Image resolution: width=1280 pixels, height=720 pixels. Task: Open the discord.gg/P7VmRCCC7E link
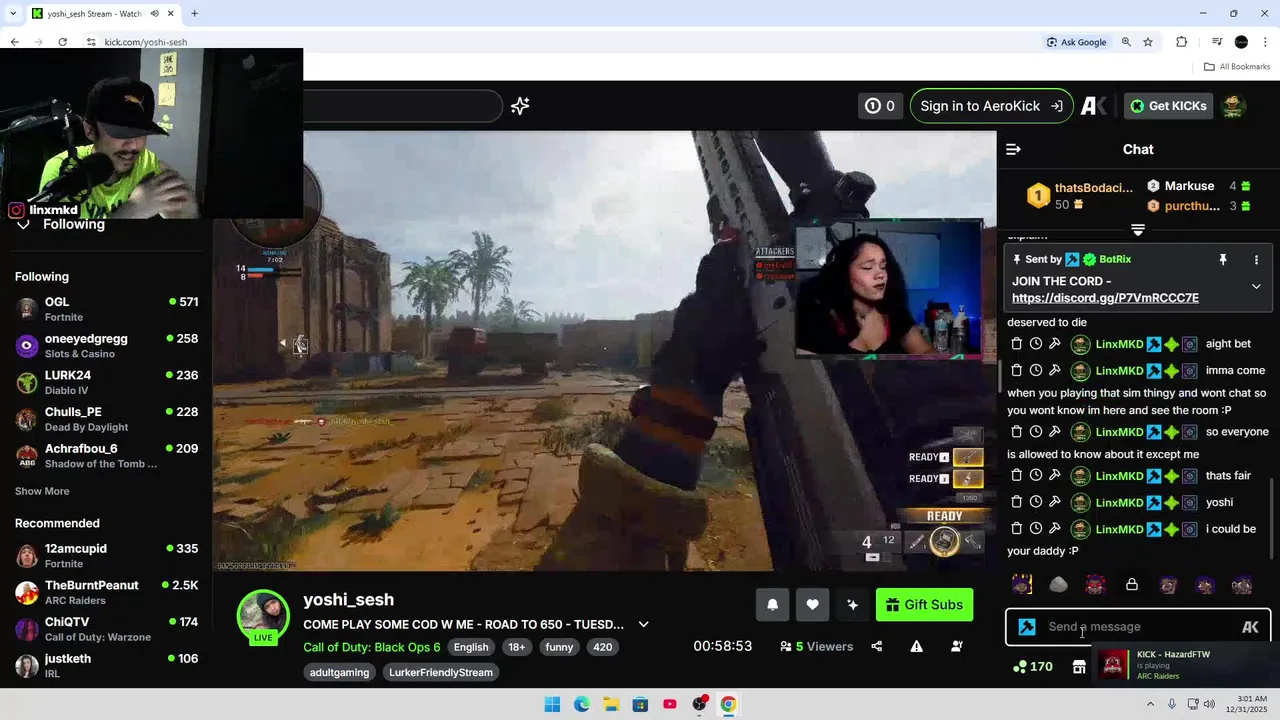pos(1105,298)
